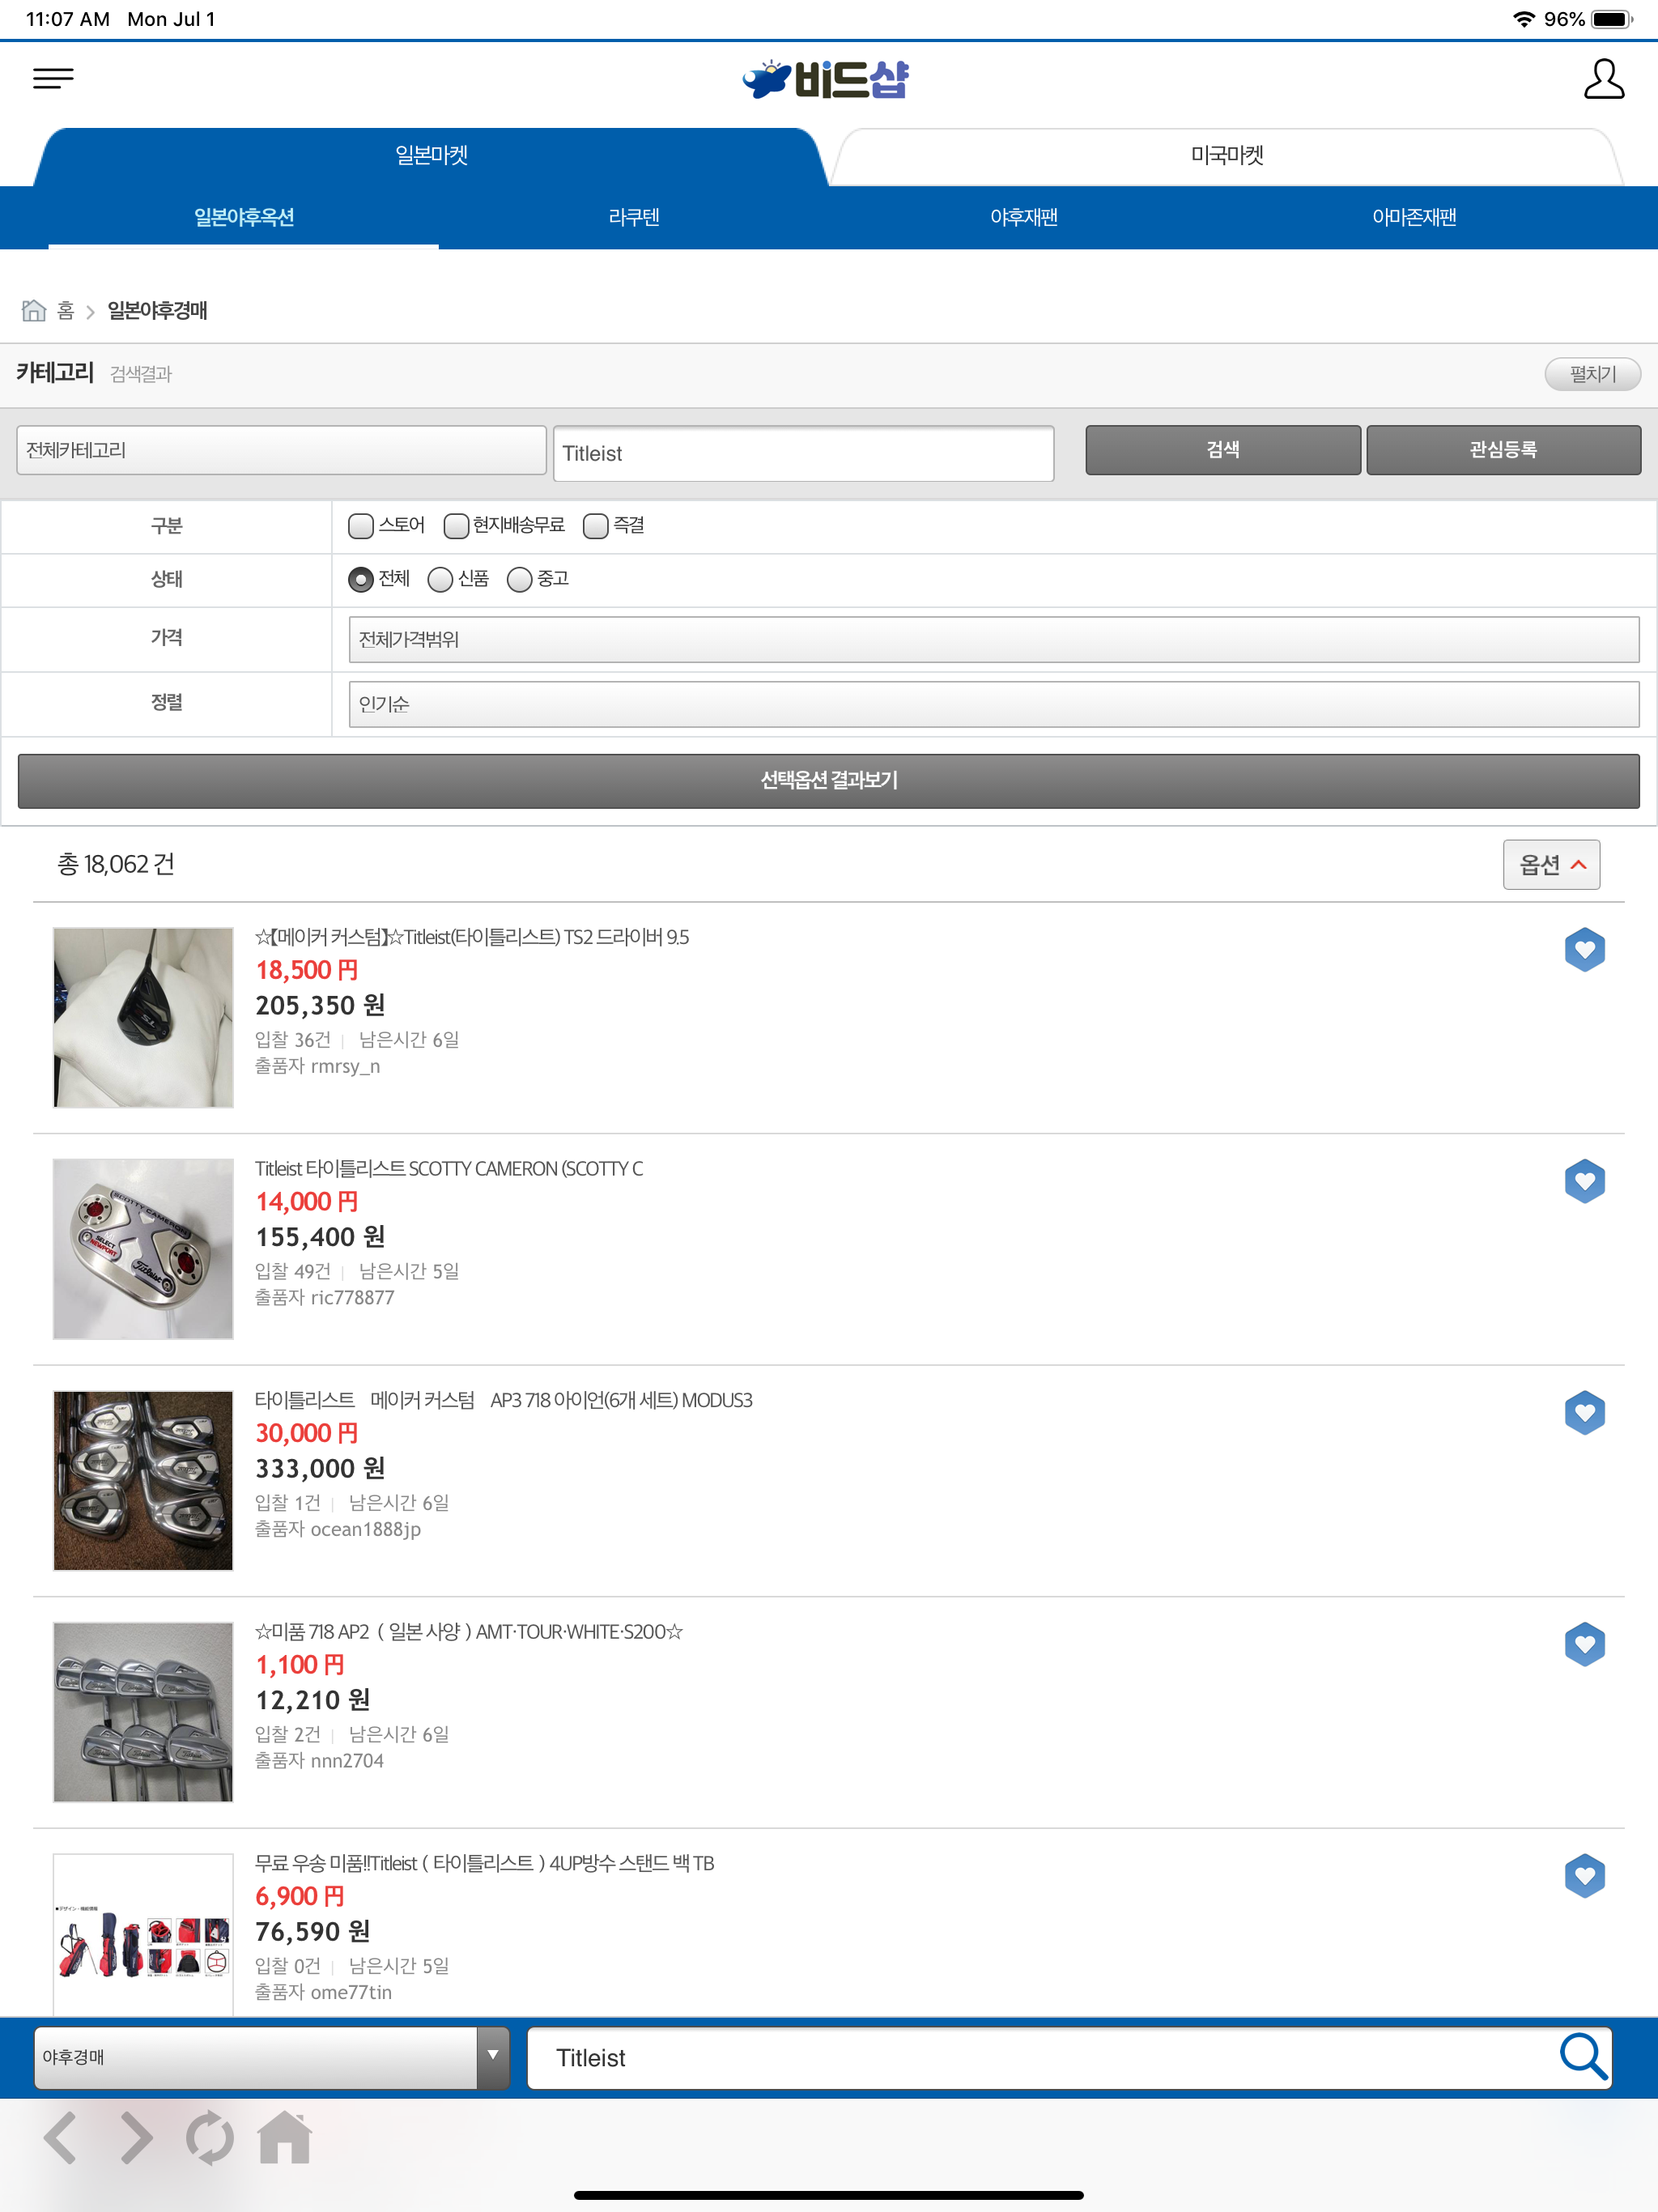This screenshot has width=1658, height=2212.
Task: Open the 홈 breadcrumb link
Action: click(66, 311)
